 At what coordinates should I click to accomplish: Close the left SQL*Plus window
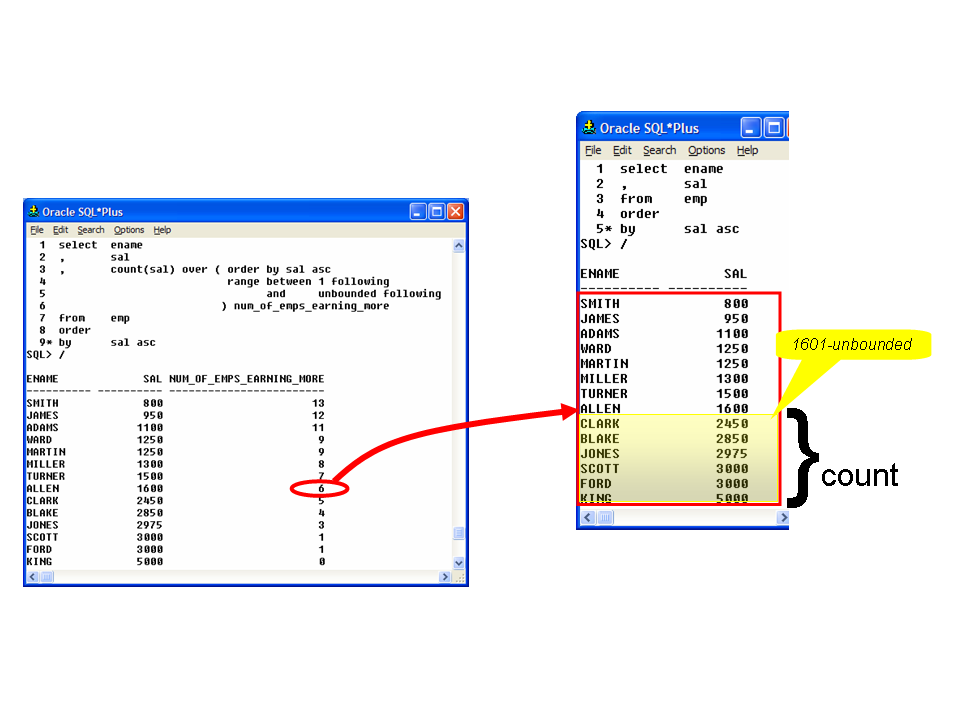pos(456,212)
